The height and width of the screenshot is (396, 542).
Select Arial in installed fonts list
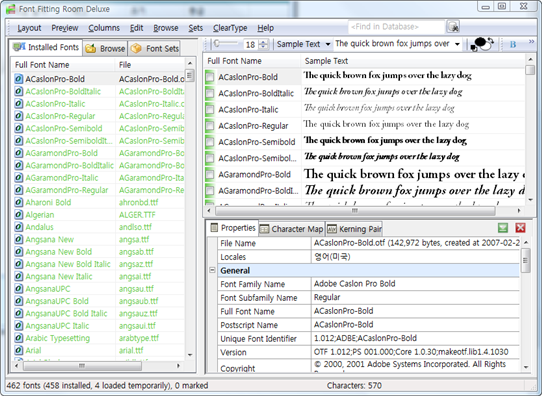[33, 350]
